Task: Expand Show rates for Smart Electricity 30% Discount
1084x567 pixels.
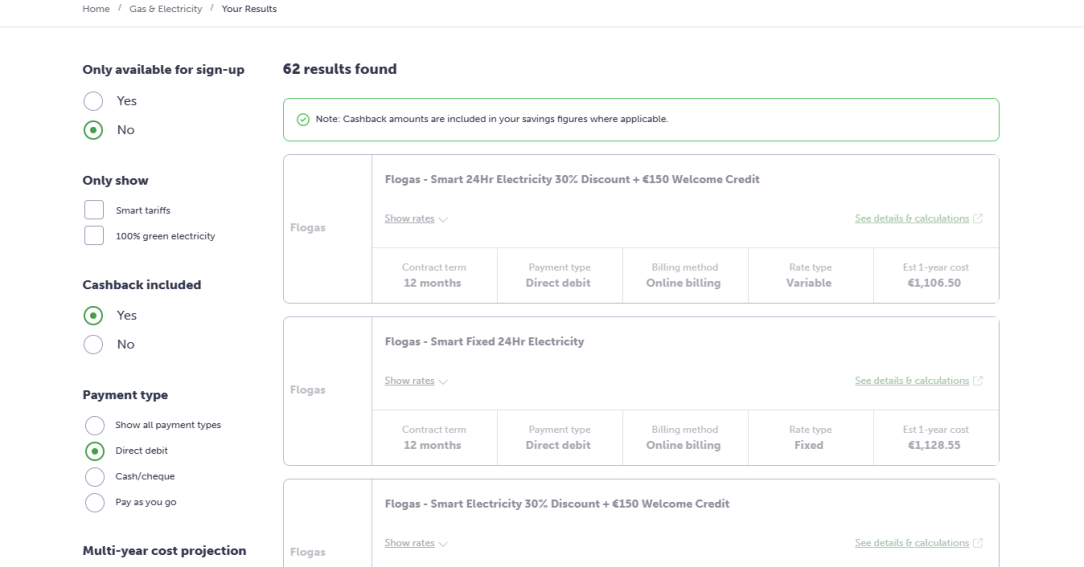Action: (410, 543)
